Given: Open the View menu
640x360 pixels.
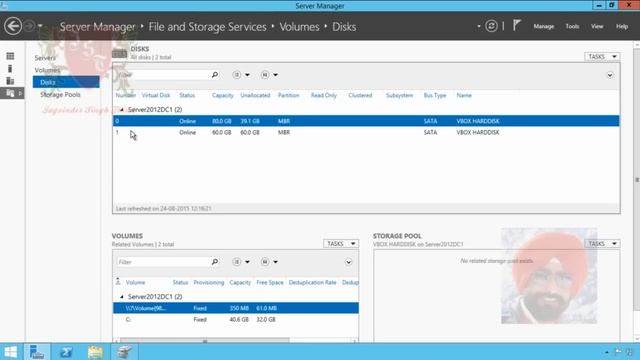Looking at the screenshot, I should point(597,27).
